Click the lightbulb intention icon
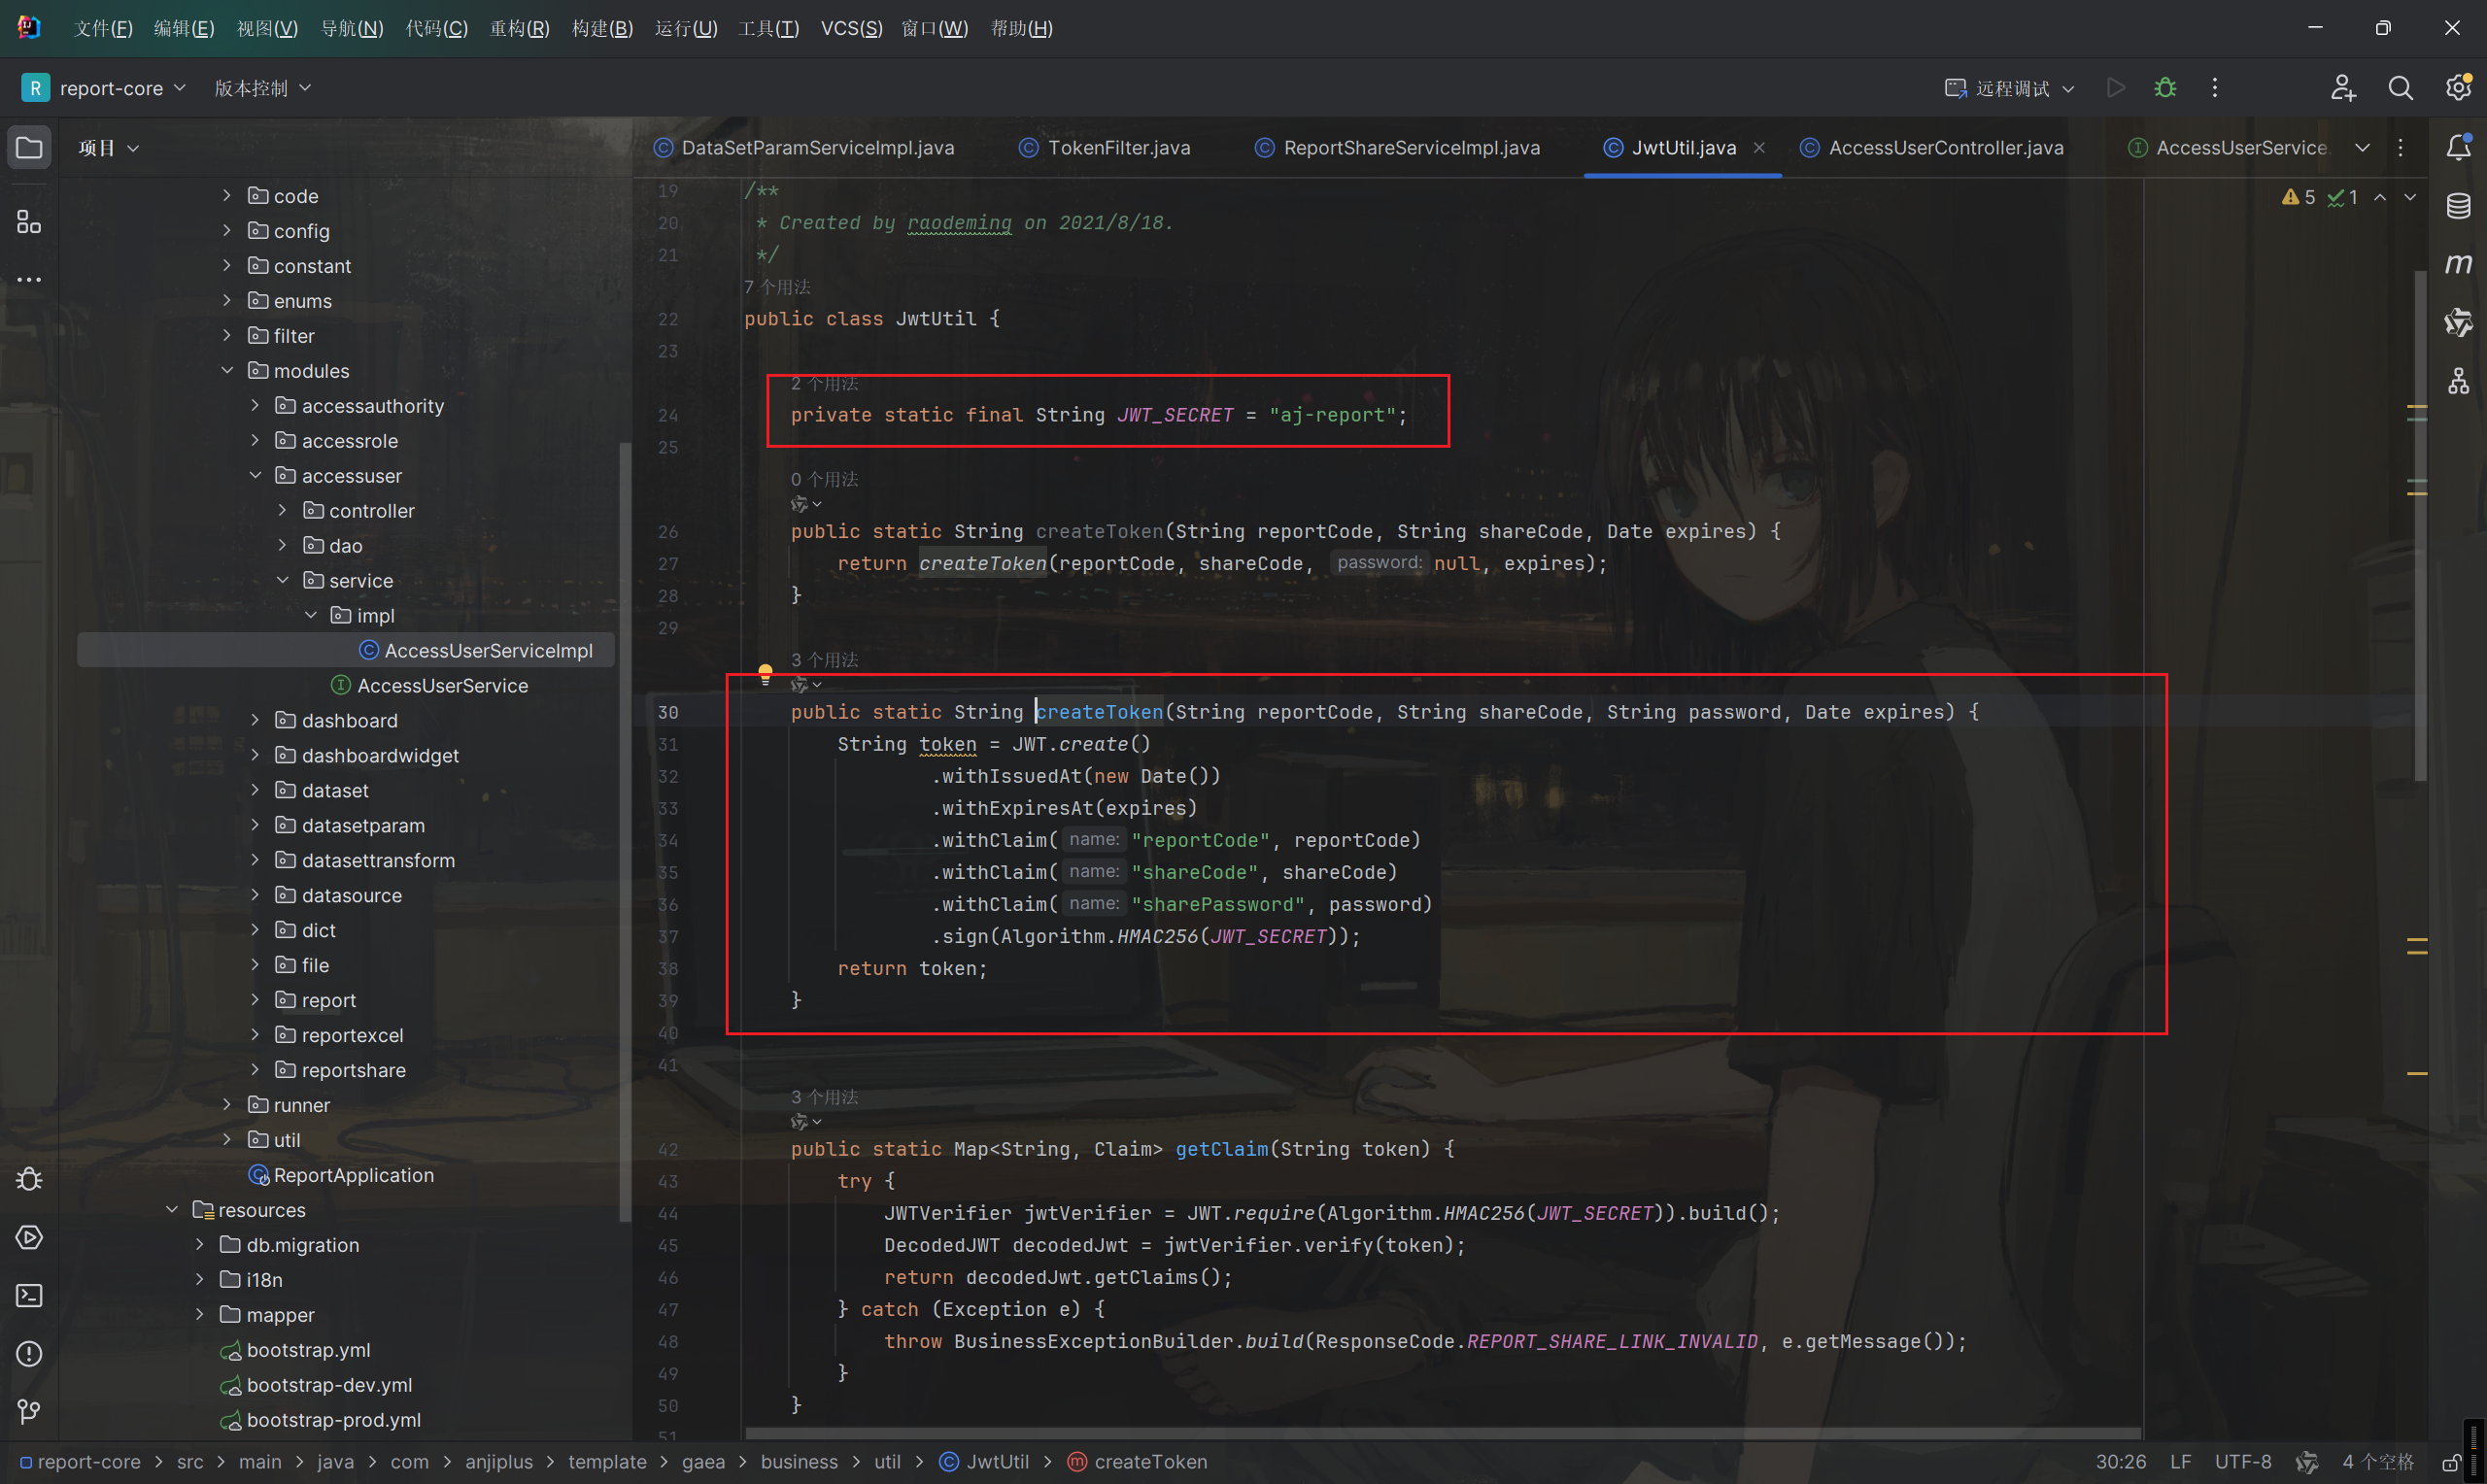Screen dimensions: 2487x1484 tap(765, 673)
